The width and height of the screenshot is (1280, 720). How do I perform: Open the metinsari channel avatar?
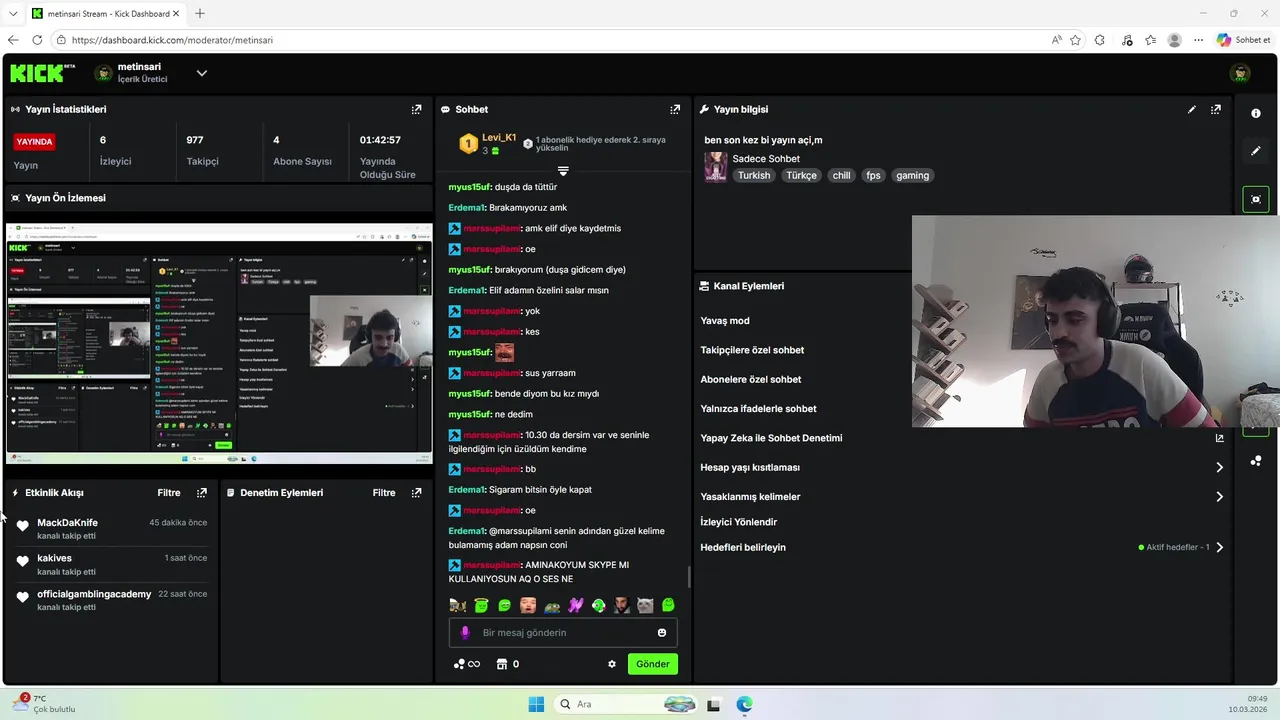(x=103, y=73)
